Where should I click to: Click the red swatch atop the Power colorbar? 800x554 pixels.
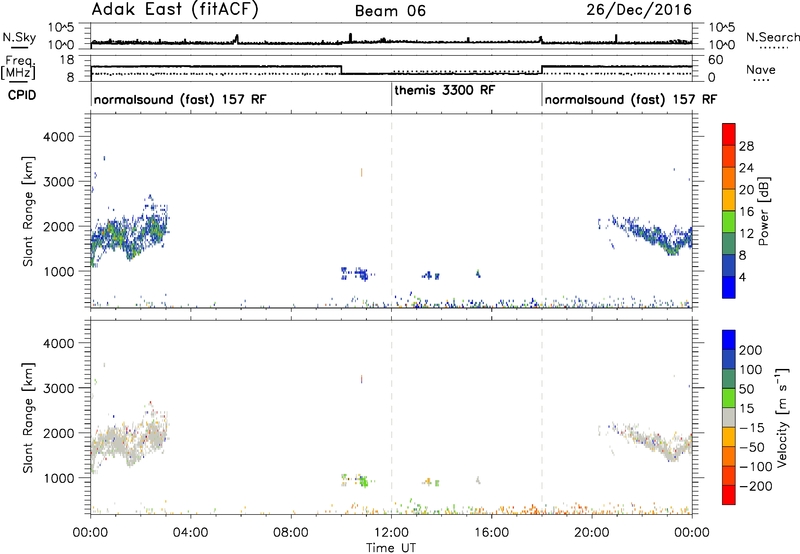729,134
